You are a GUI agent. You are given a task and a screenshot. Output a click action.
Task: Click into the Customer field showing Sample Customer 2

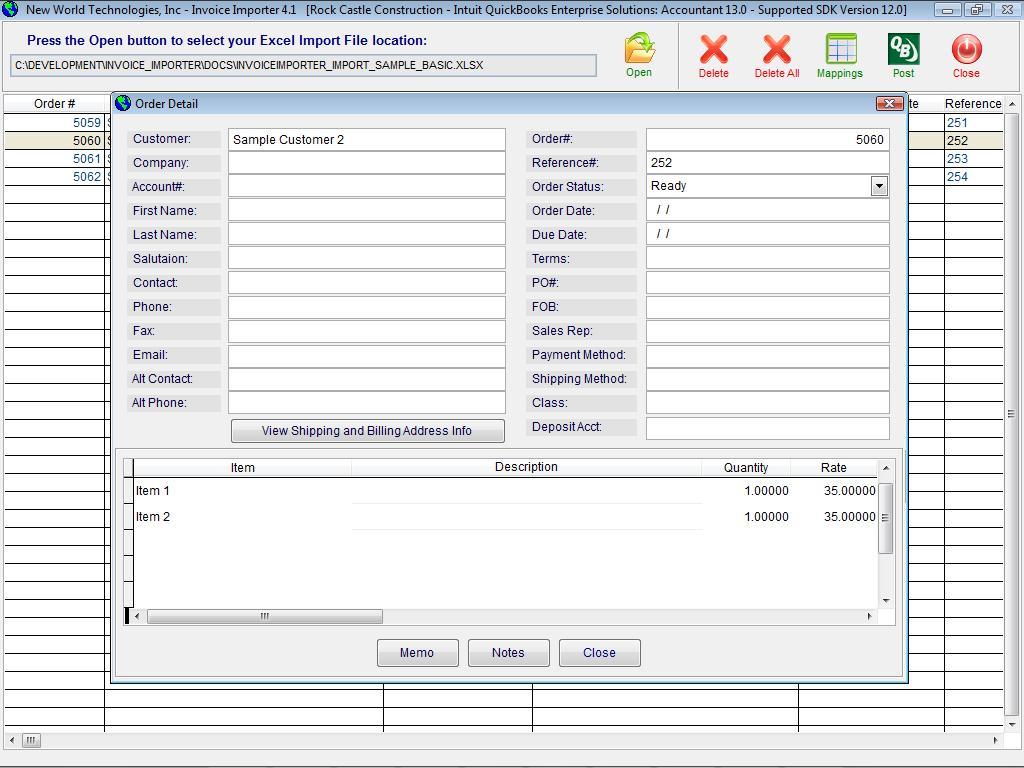click(366, 140)
